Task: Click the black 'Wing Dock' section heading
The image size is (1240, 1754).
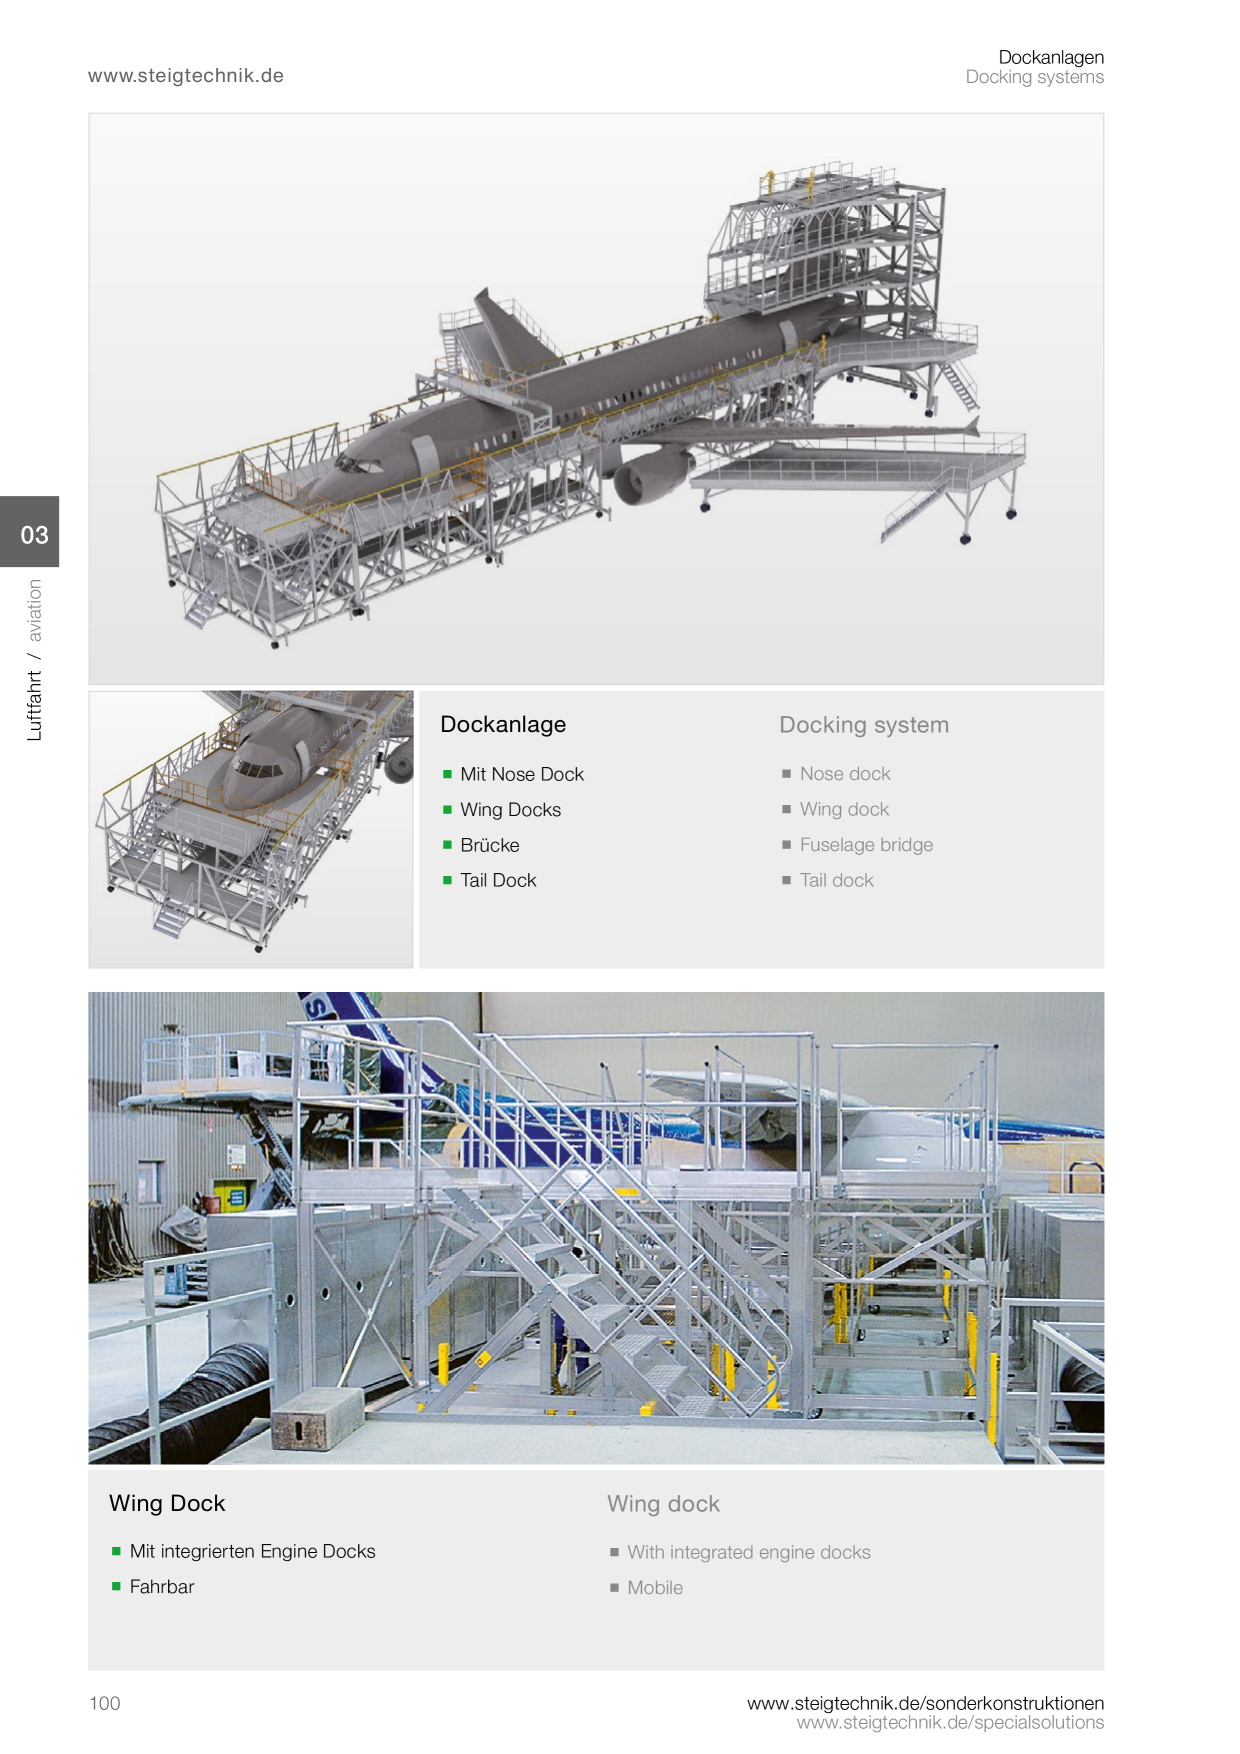Action: tap(167, 1503)
